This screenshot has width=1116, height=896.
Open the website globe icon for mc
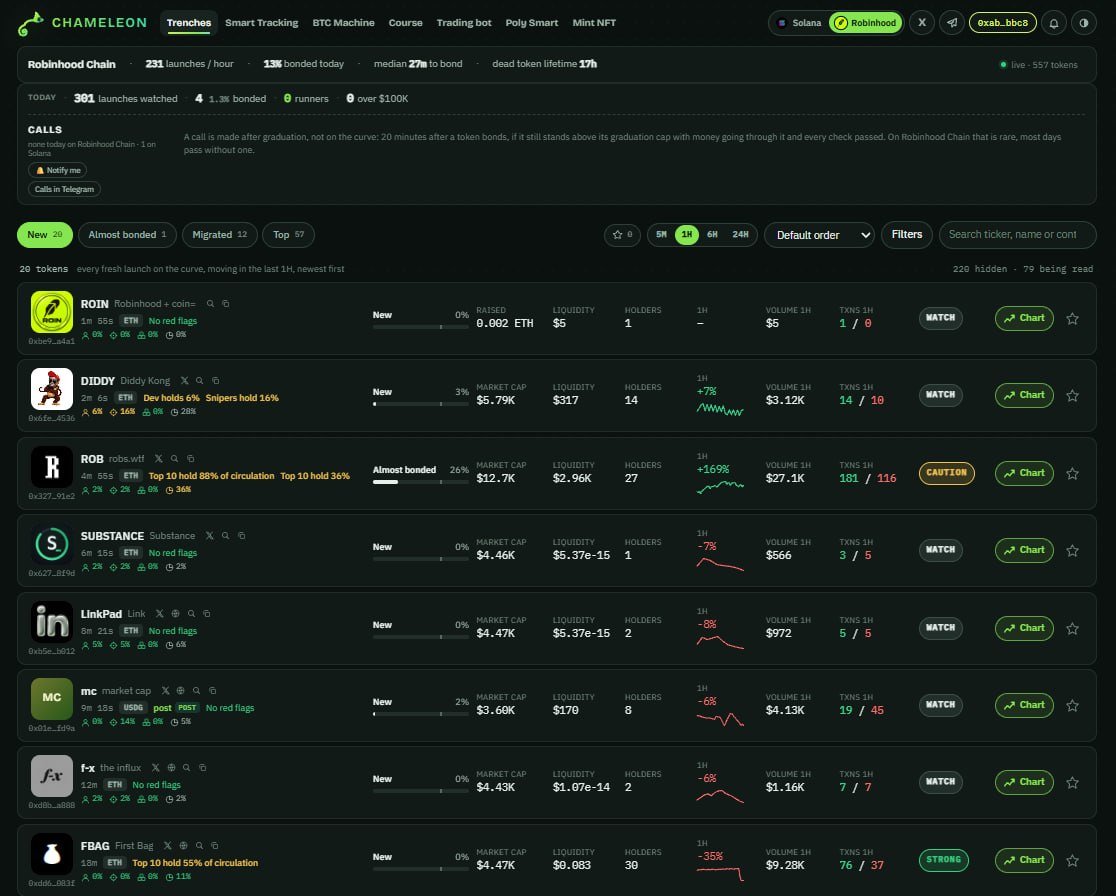point(181,691)
